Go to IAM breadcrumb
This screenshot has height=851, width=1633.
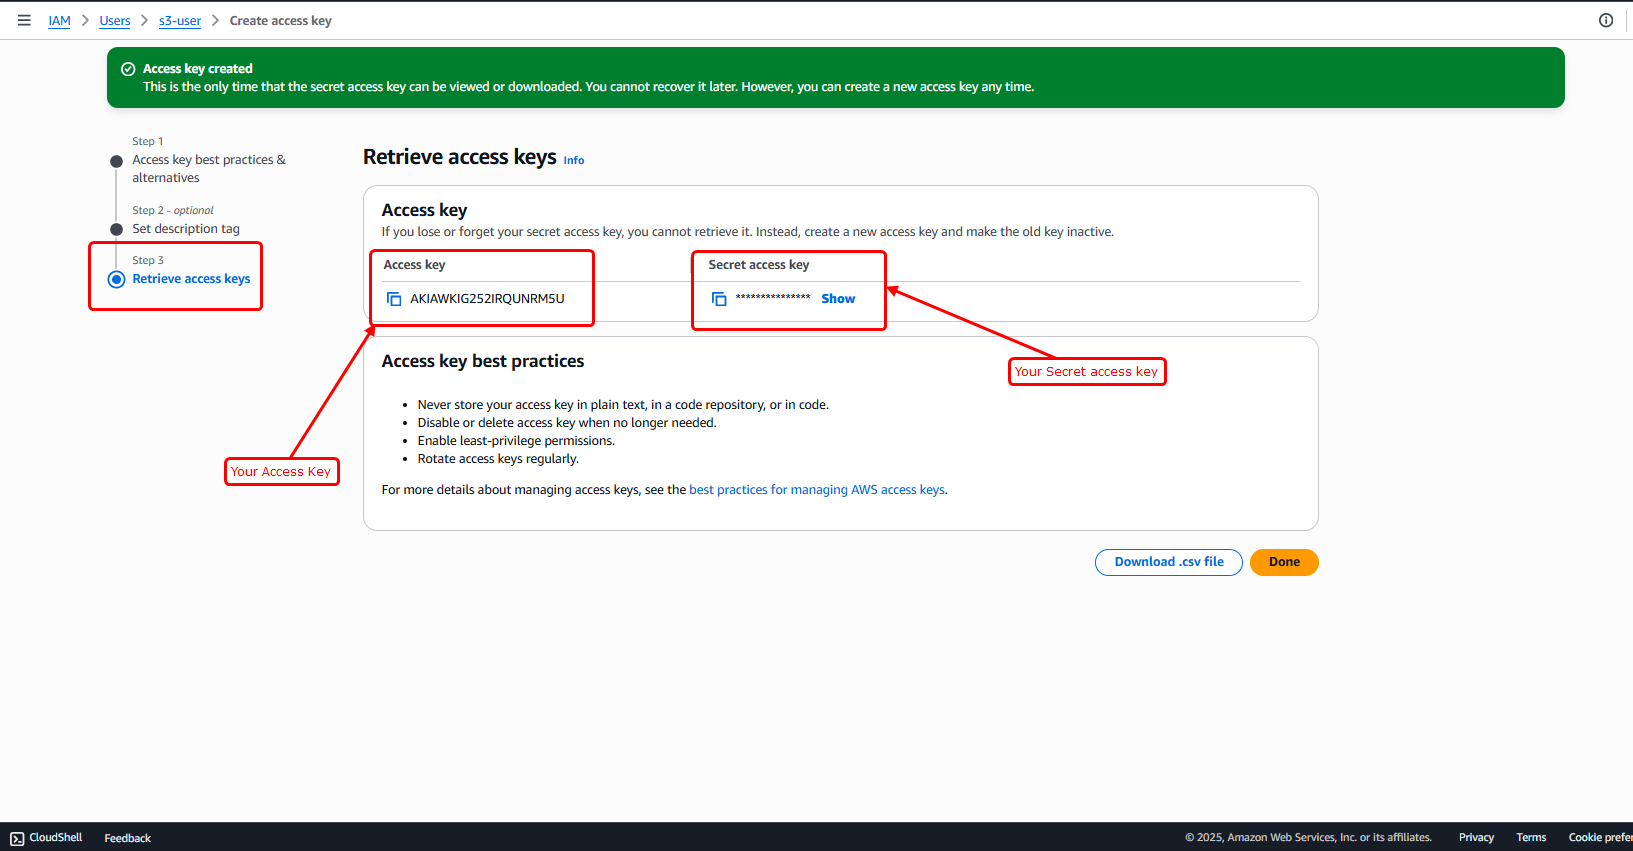pyautogui.click(x=59, y=21)
